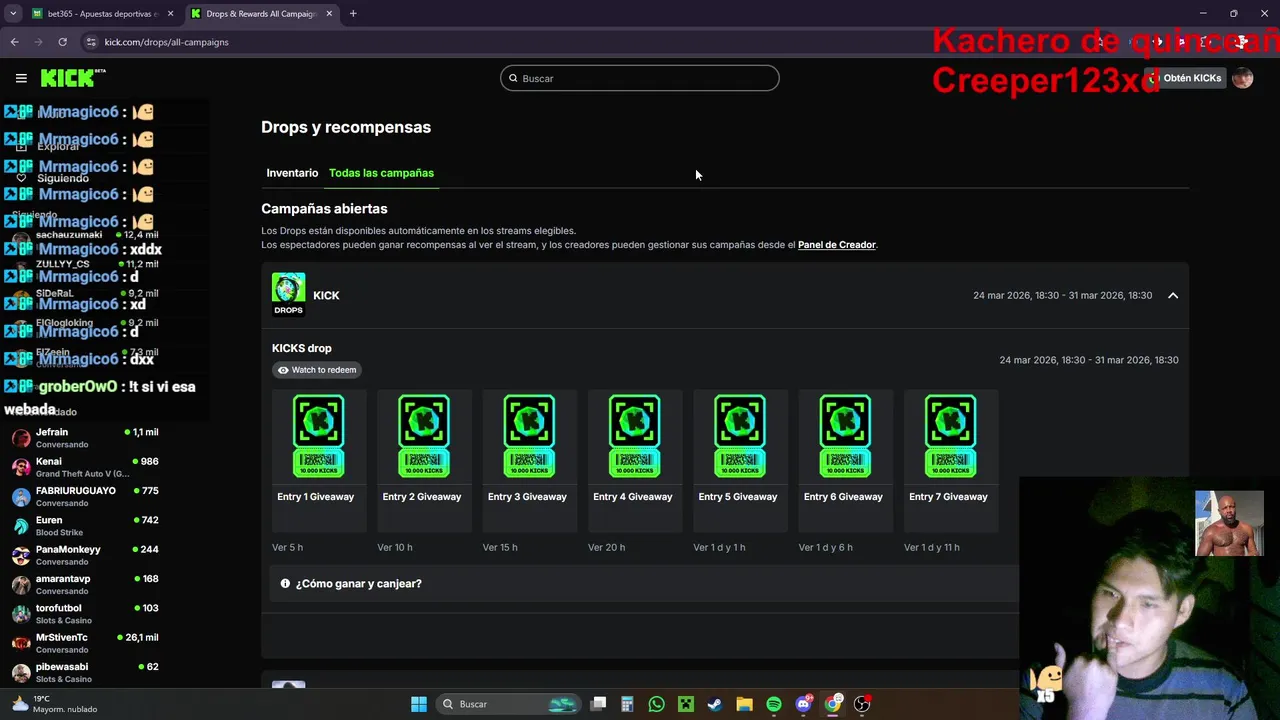Viewport: 1280px width, 720px height.
Task: Open Kenai channel in sidebar
Action: click(85, 467)
